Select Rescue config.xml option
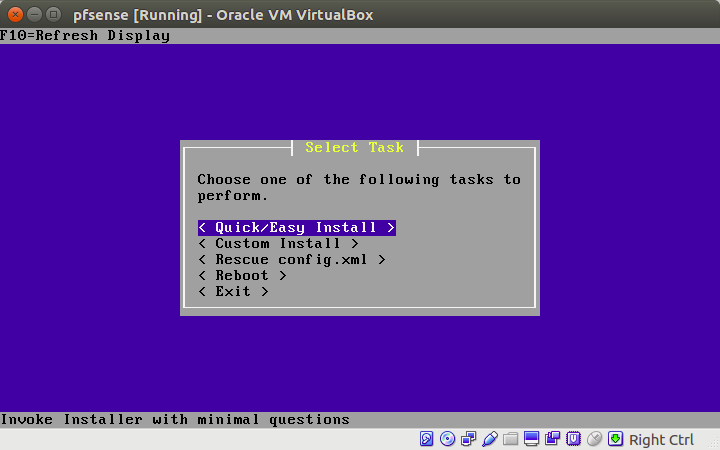The height and width of the screenshot is (450, 720). [x=292, y=259]
